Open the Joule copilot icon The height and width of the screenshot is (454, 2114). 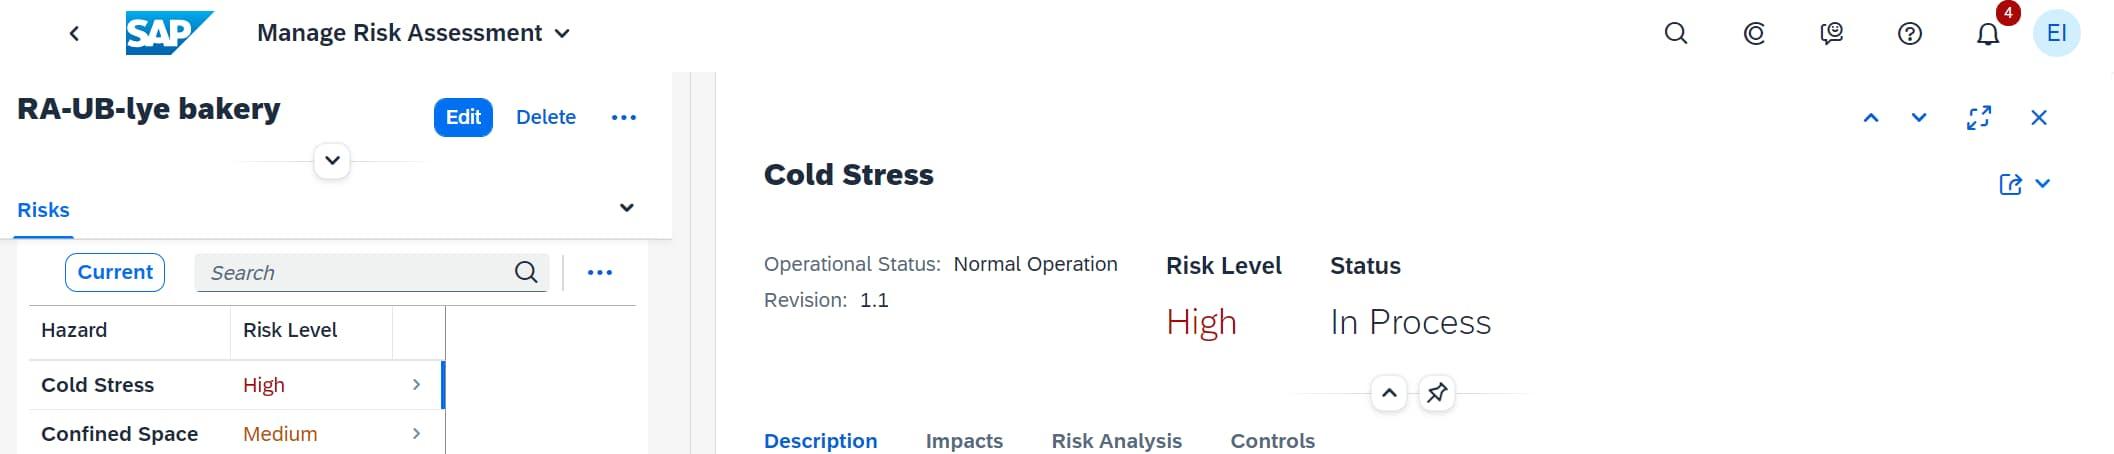1754,34
